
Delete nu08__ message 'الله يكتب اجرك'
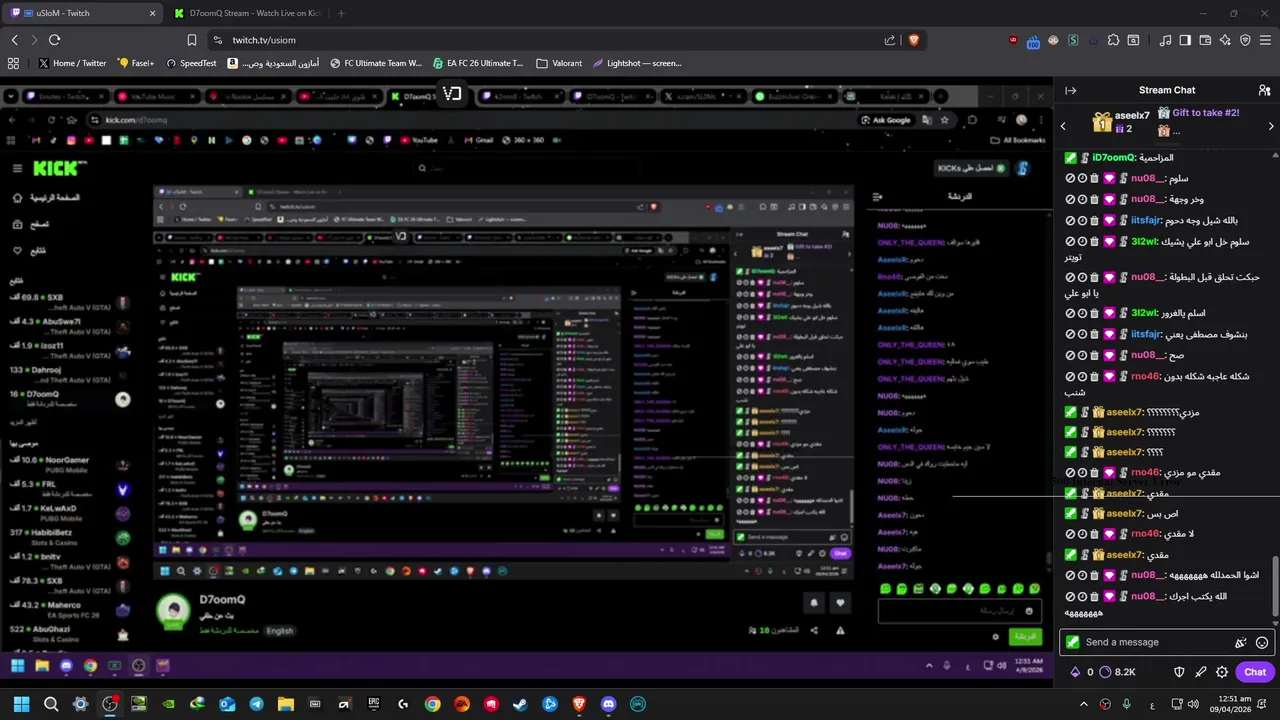pyautogui.click(x=1094, y=596)
